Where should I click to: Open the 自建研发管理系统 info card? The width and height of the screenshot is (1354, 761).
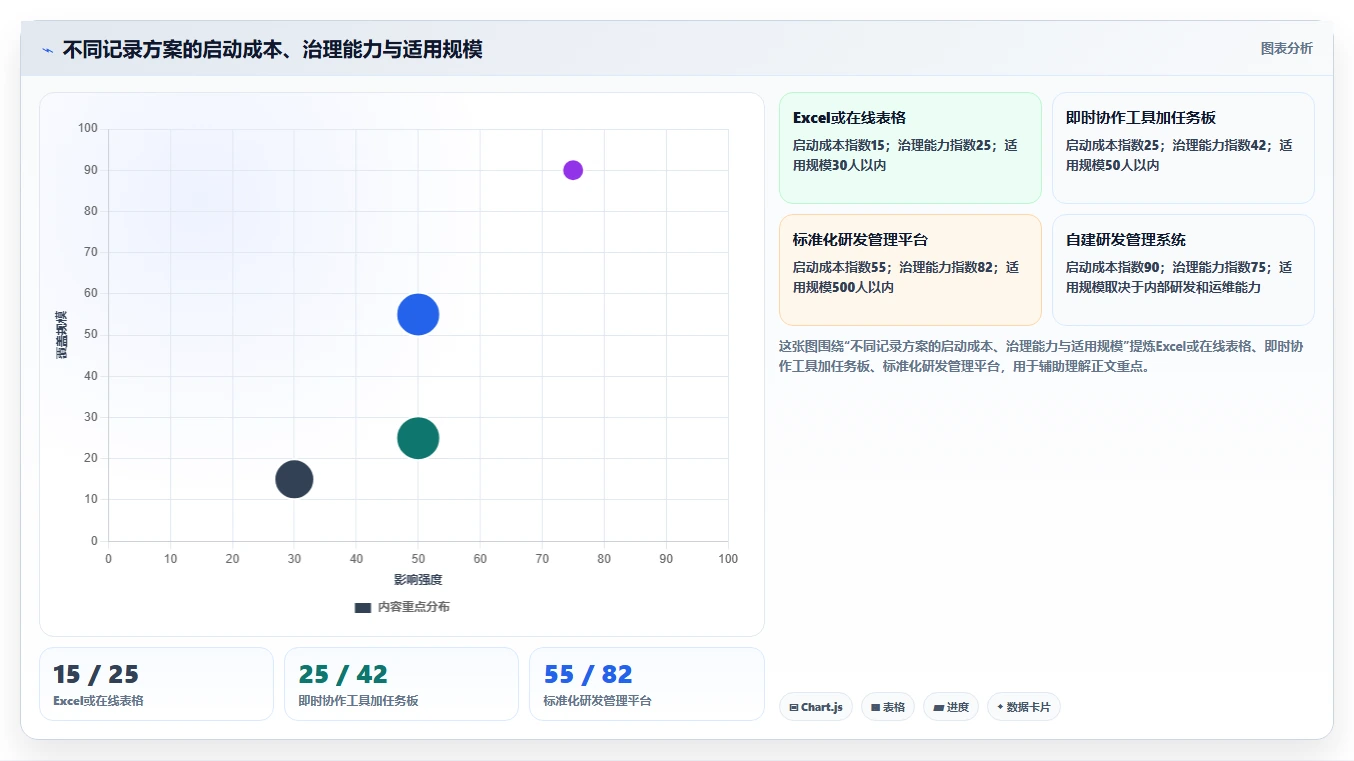(x=1183, y=270)
